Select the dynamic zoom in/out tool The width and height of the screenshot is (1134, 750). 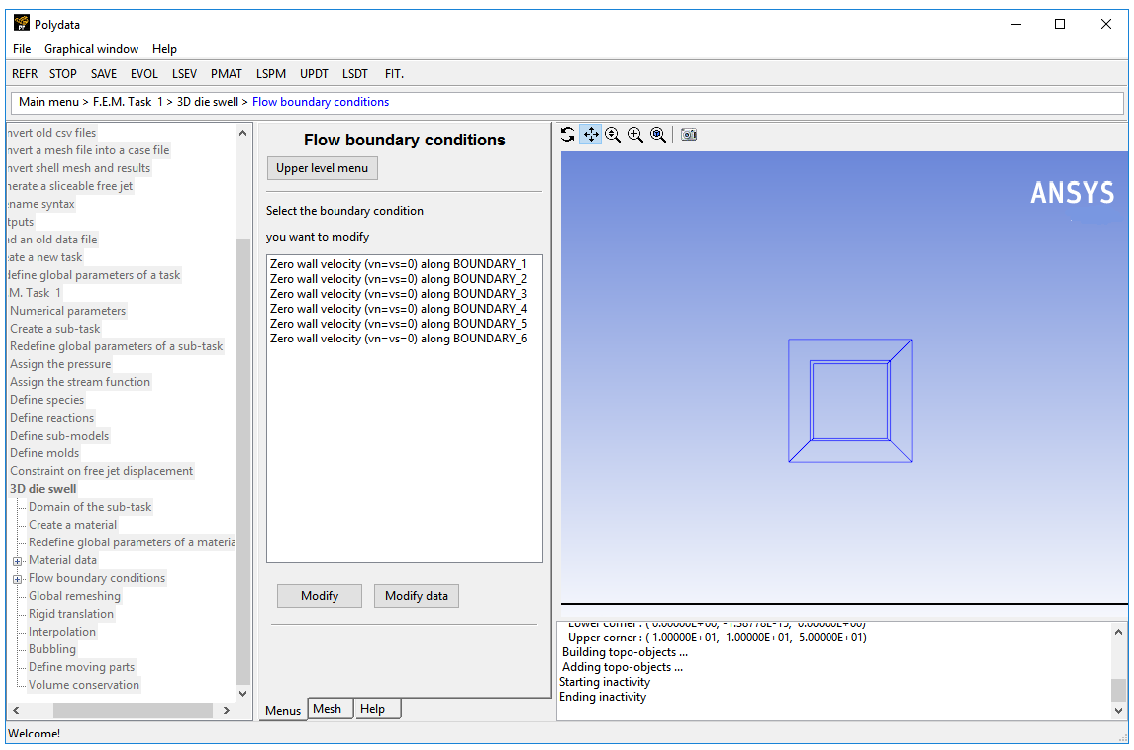pos(613,135)
